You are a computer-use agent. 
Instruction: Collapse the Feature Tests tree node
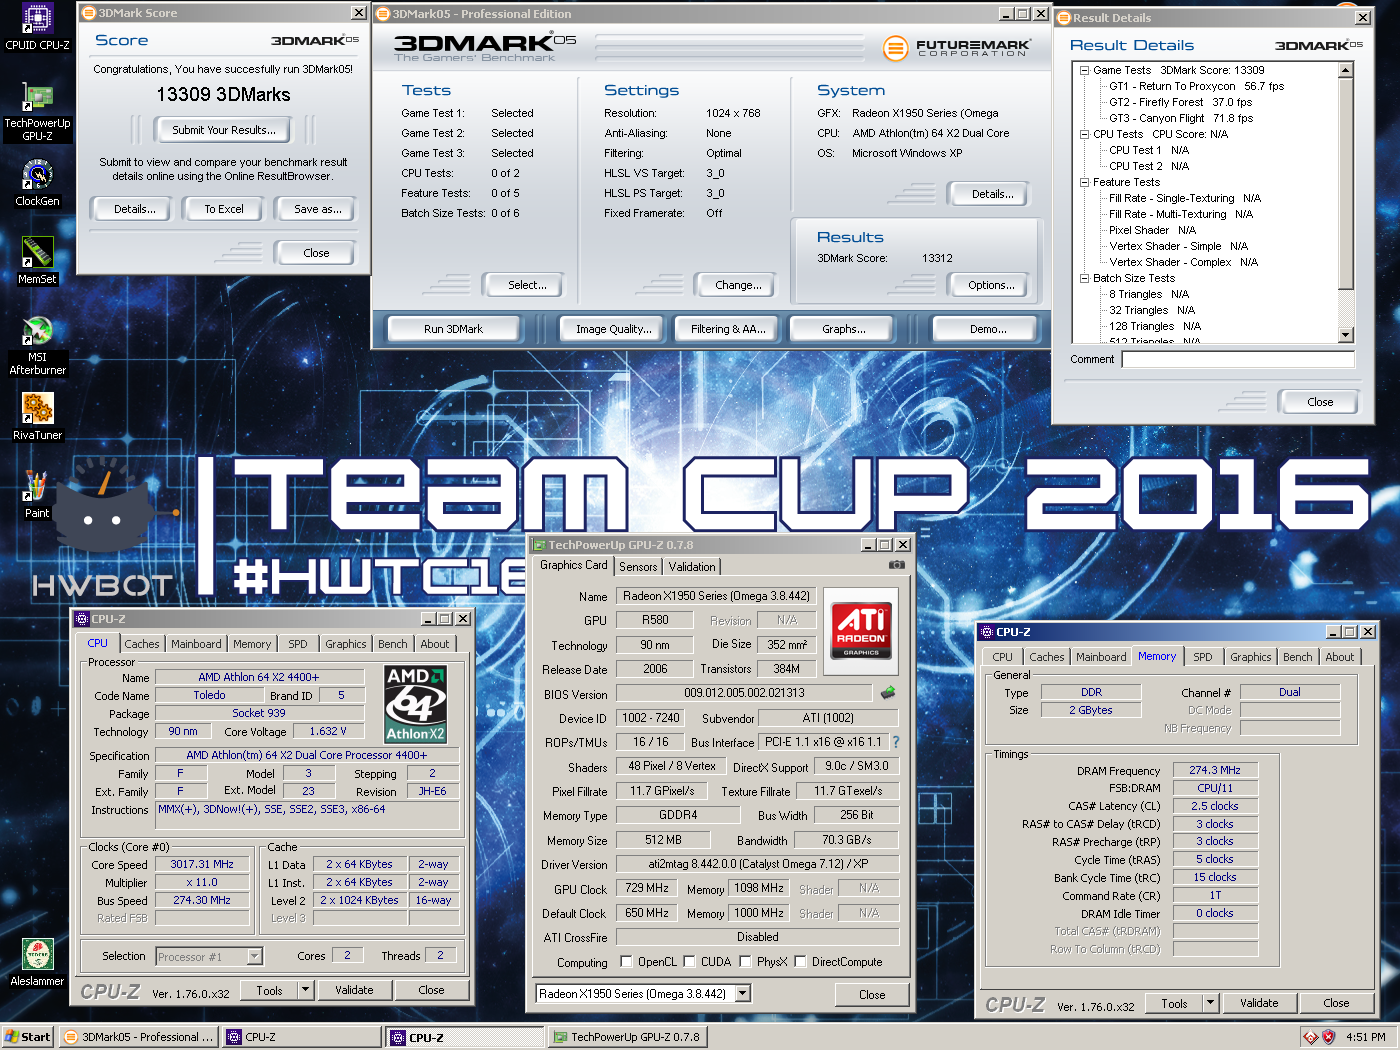1084,182
